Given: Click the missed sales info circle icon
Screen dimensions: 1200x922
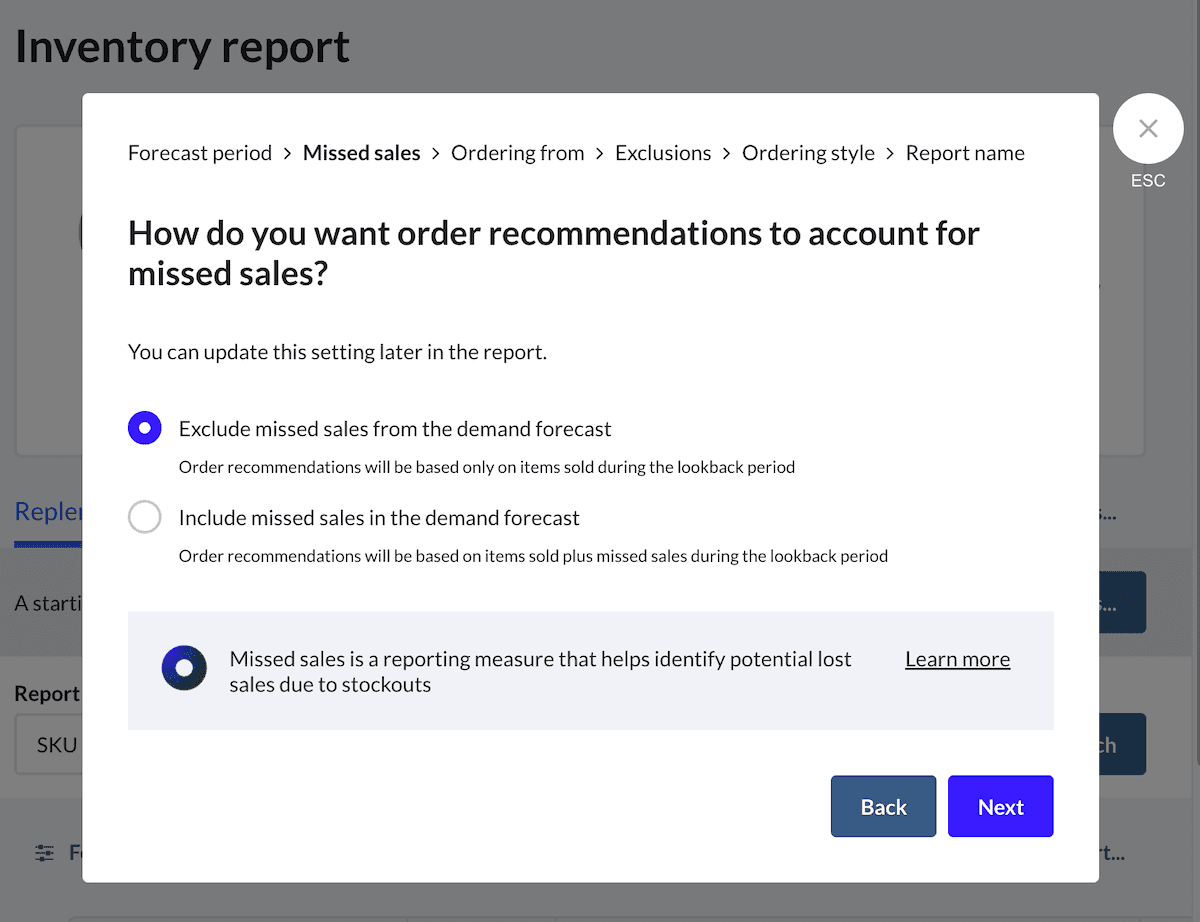Looking at the screenshot, I should coord(184,667).
